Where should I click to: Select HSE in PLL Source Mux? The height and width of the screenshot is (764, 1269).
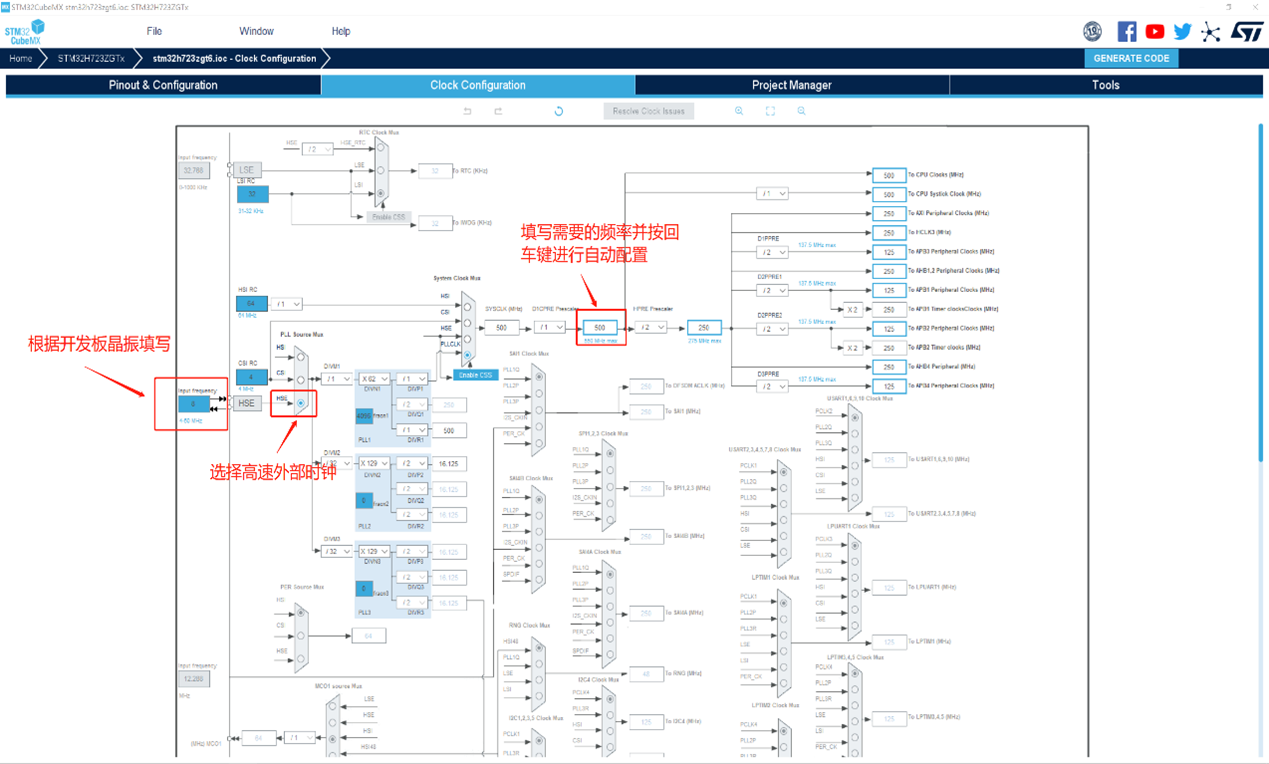(x=300, y=403)
